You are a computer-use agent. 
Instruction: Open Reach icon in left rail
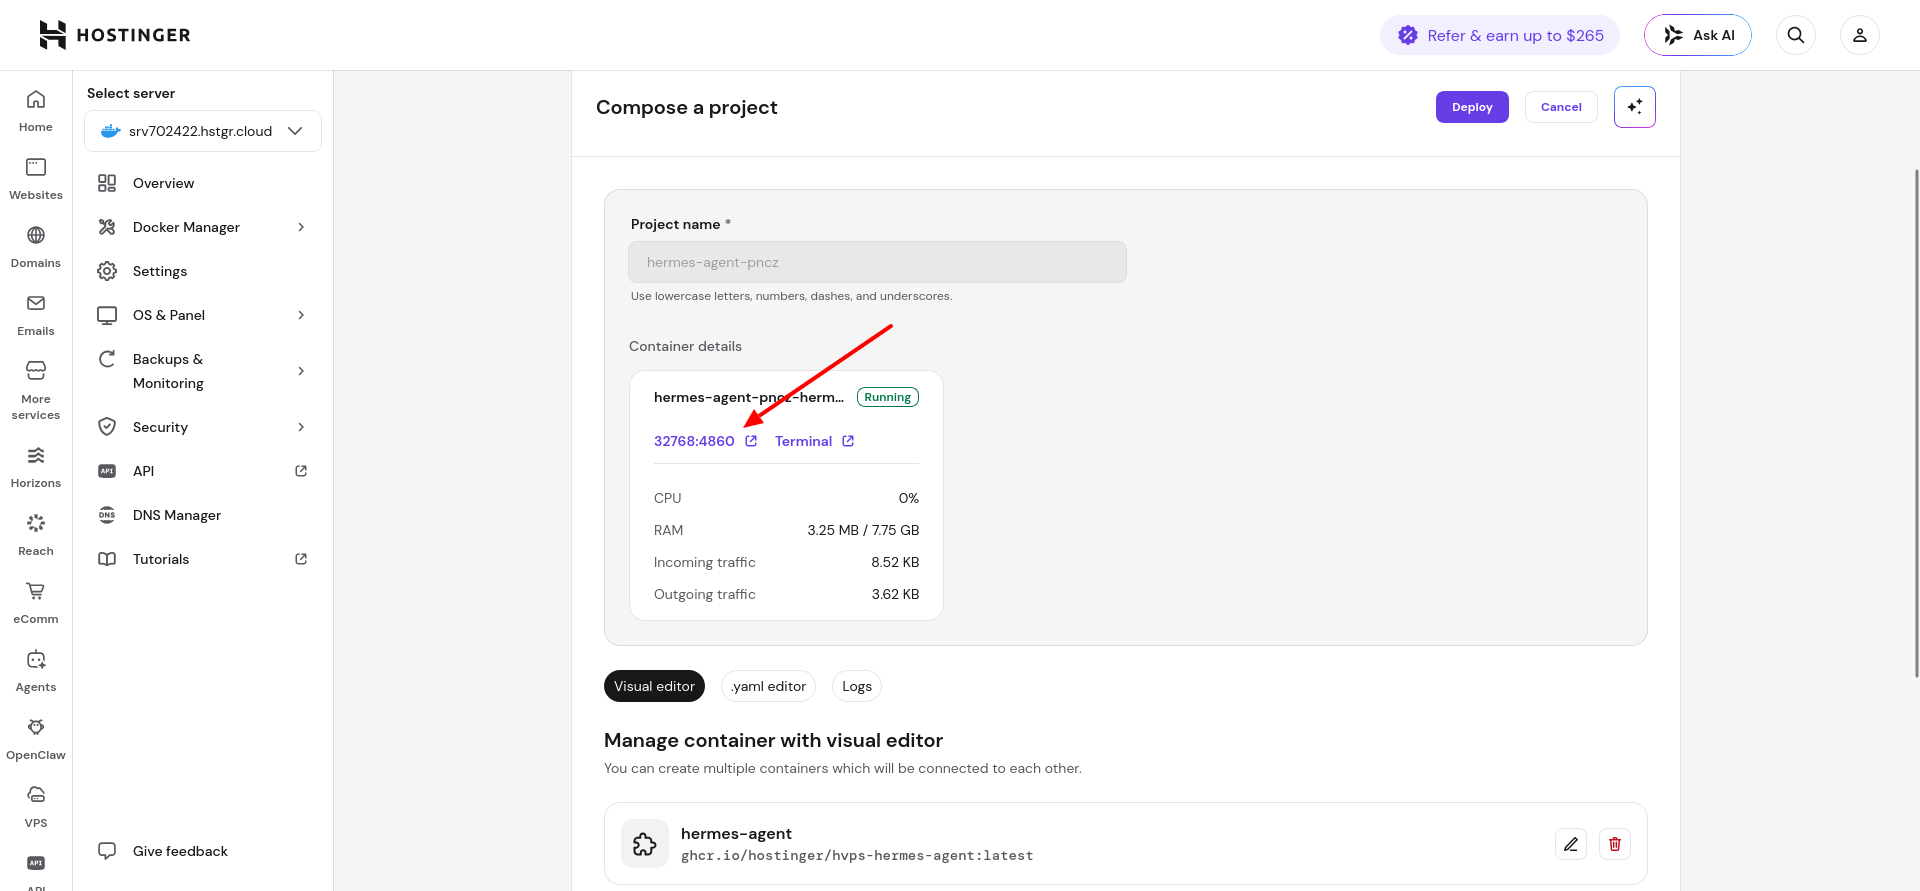tap(36, 523)
